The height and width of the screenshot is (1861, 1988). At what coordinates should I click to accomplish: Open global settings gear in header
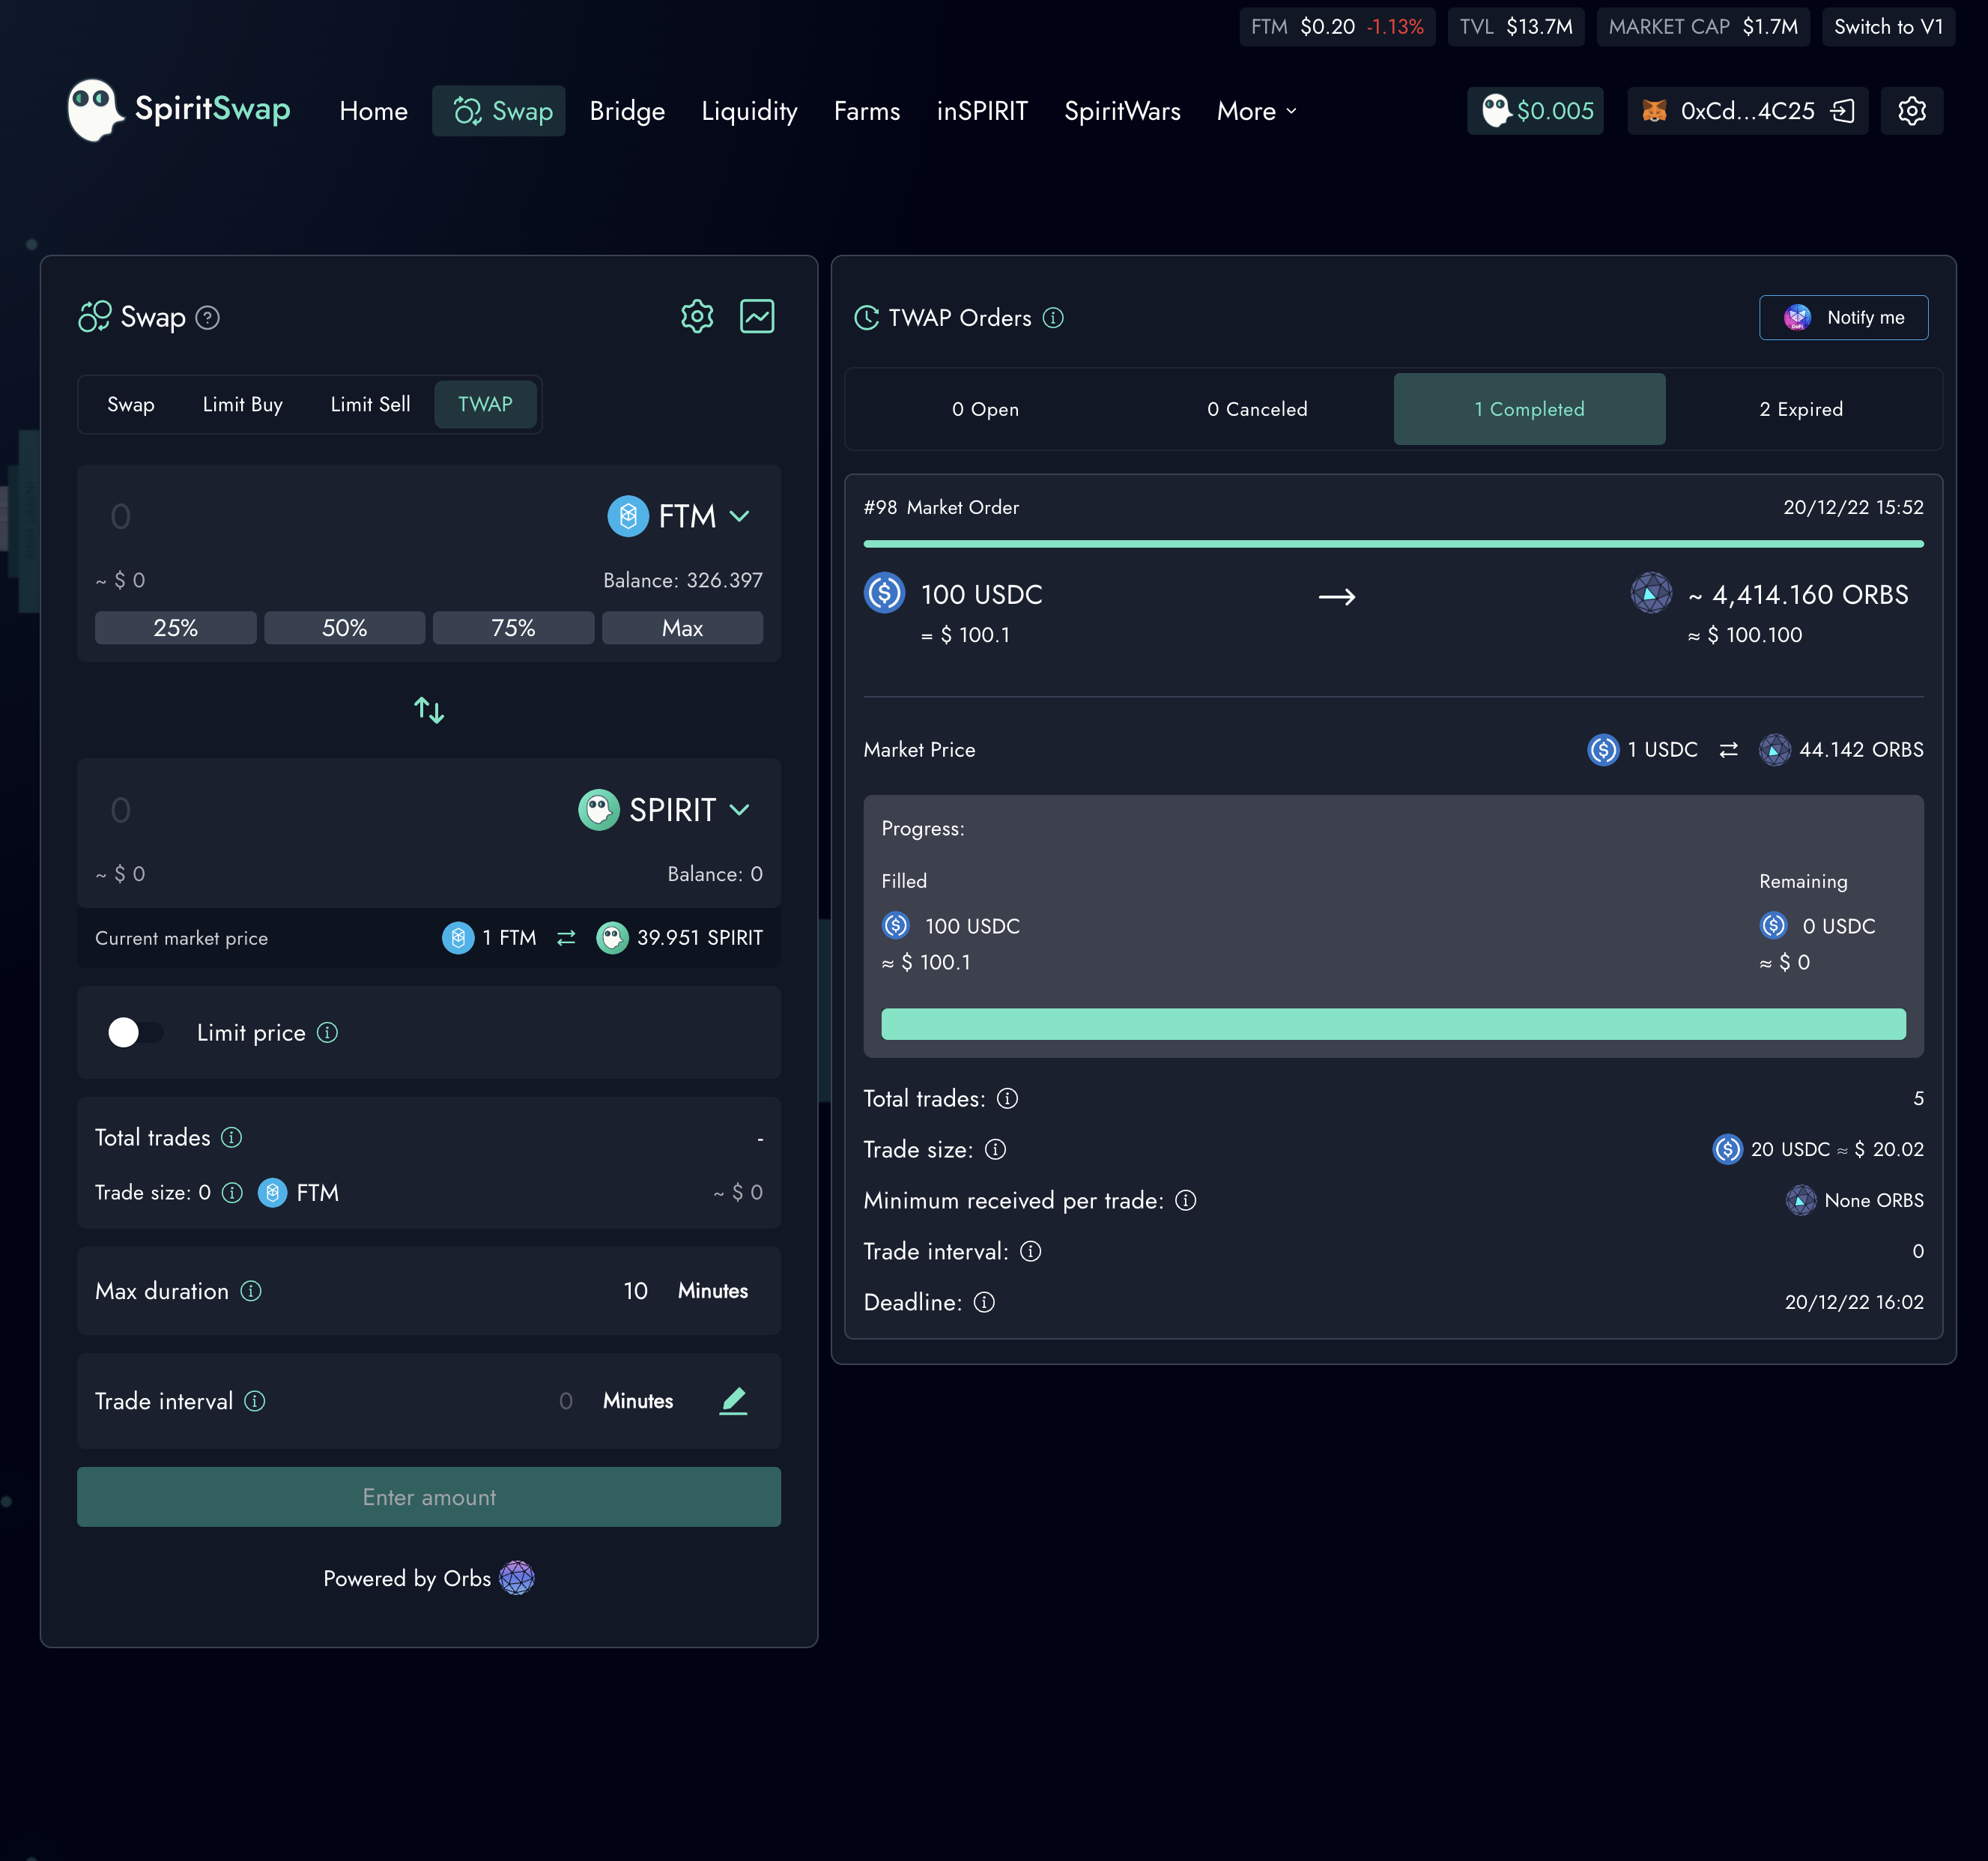(x=1911, y=111)
